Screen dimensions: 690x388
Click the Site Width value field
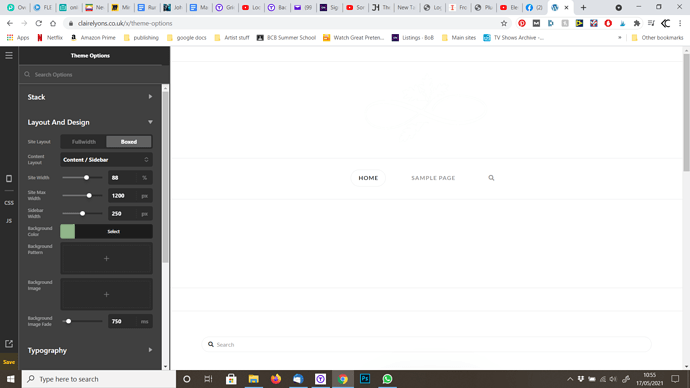click(x=123, y=178)
